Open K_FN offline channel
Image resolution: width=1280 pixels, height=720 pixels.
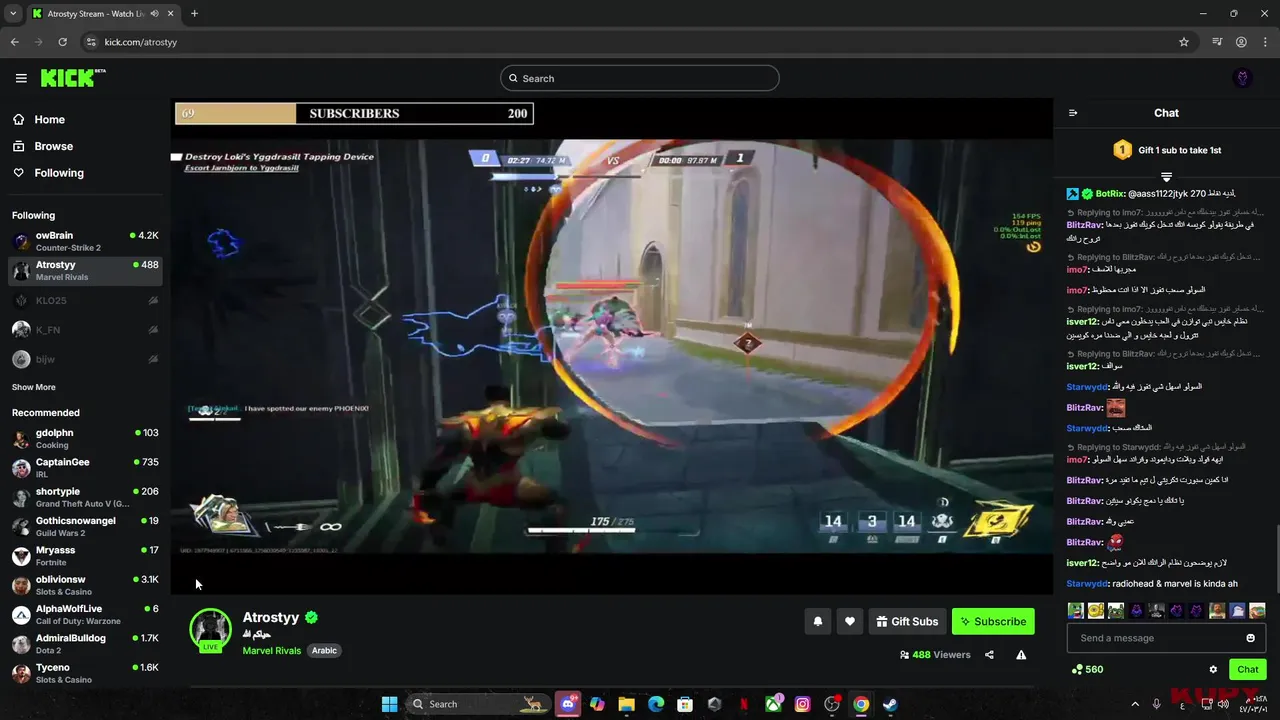(85, 329)
